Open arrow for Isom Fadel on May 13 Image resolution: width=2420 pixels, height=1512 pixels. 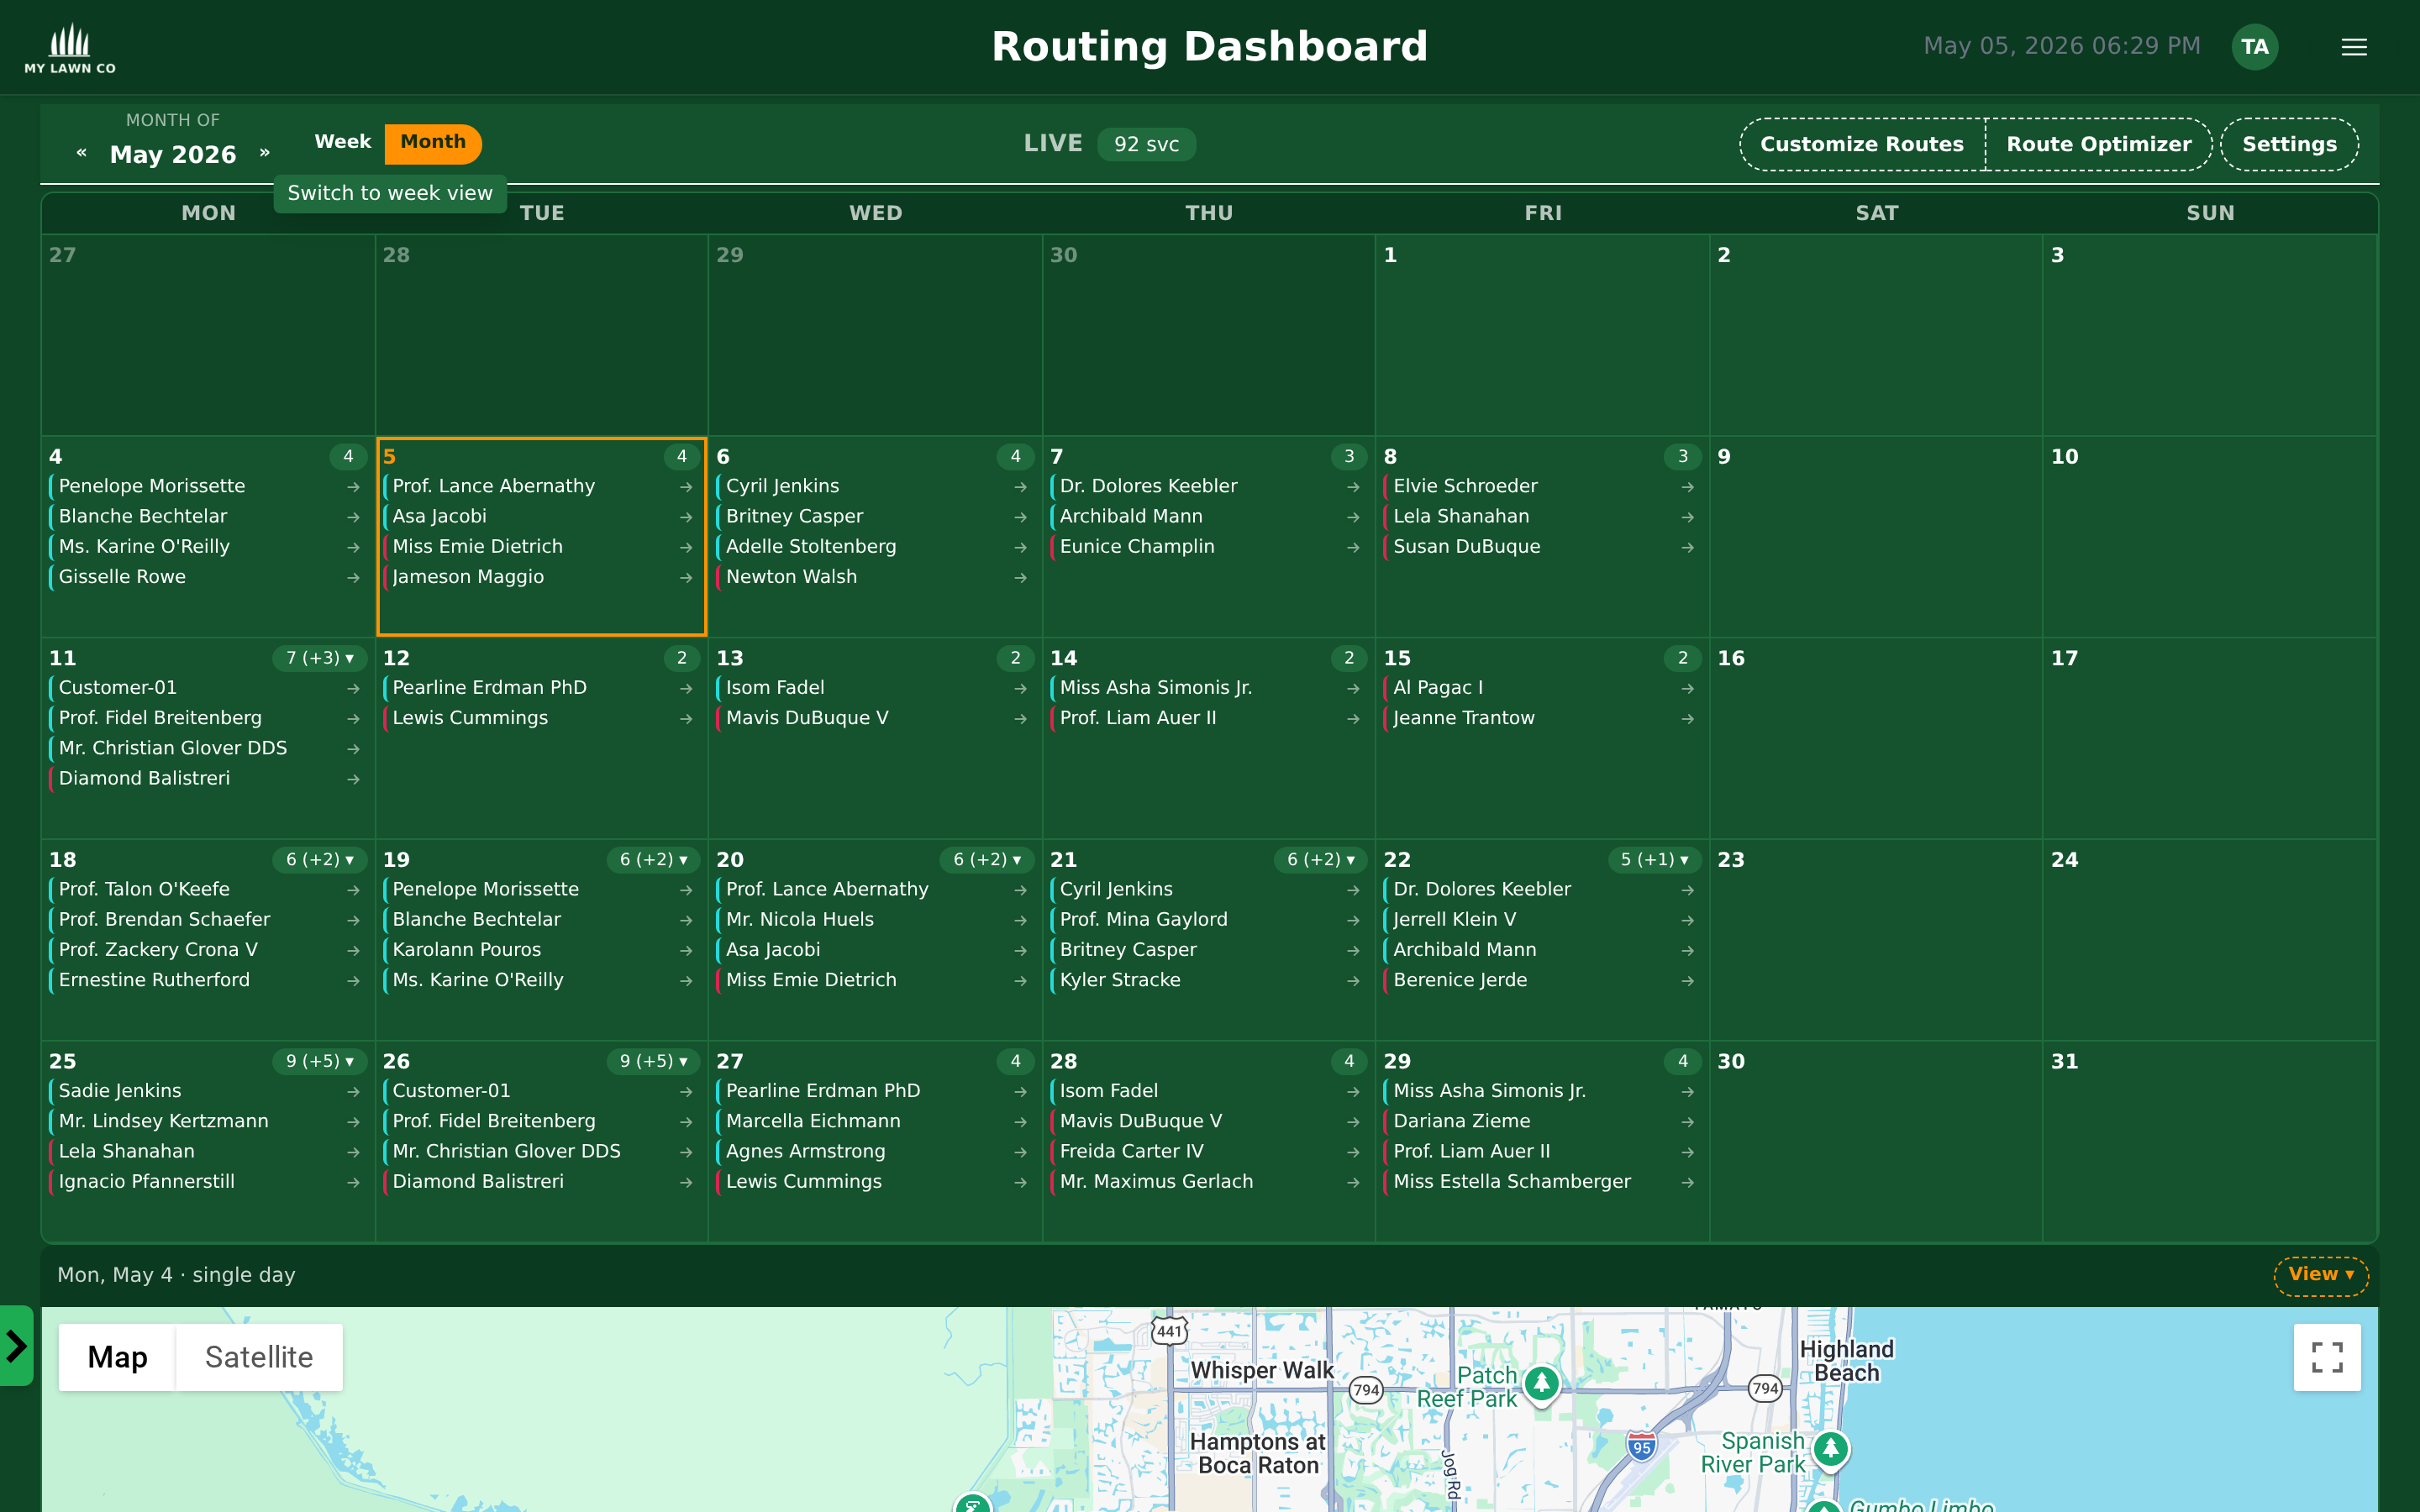coord(1020,689)
